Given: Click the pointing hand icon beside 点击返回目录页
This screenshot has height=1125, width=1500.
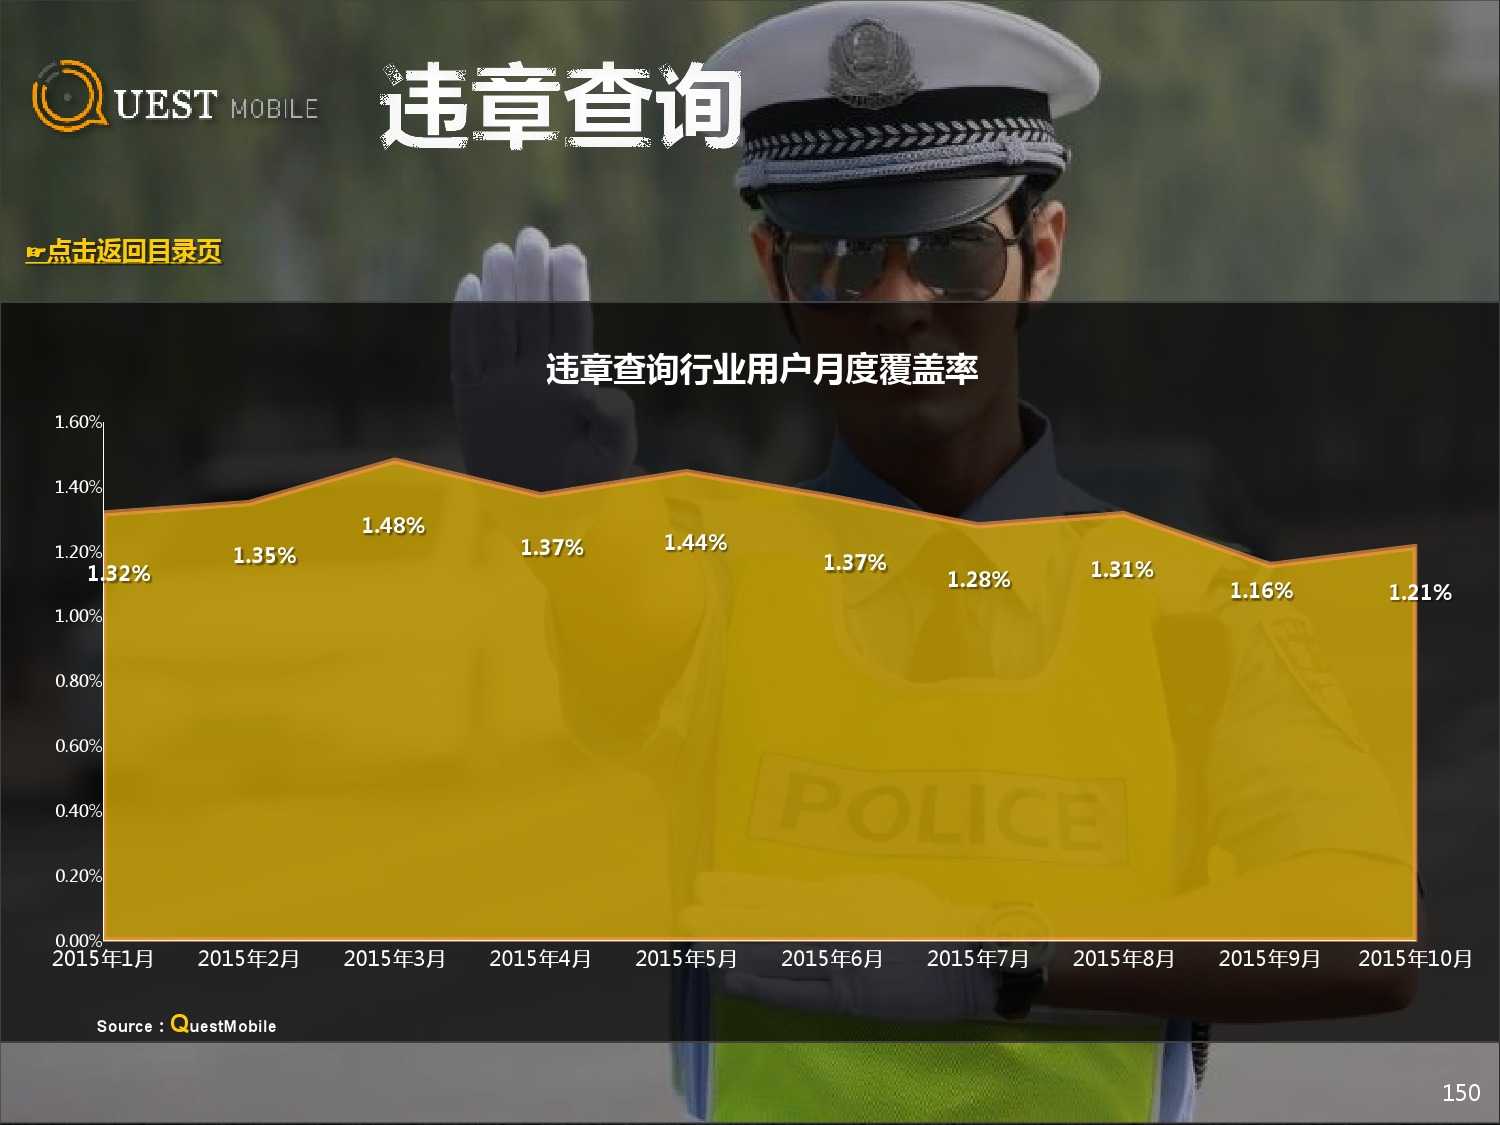Looking at the screenshot, I should point(36,253).
